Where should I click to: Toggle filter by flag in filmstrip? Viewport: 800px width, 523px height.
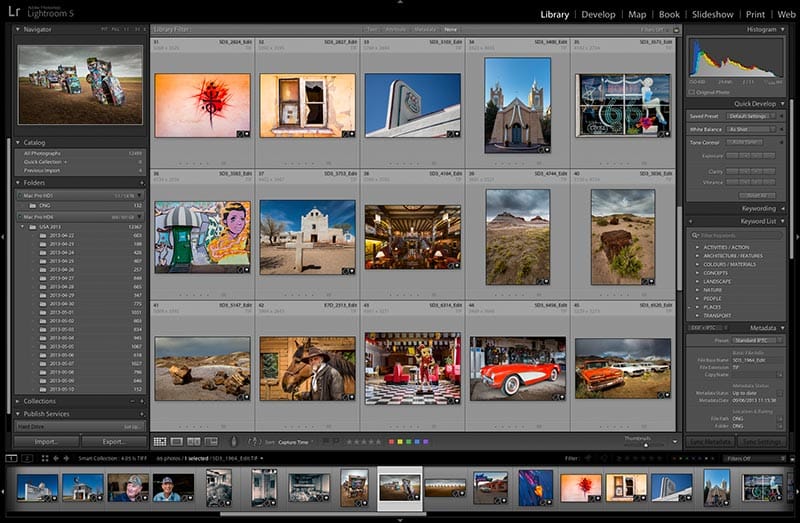[x=588, y=458]
